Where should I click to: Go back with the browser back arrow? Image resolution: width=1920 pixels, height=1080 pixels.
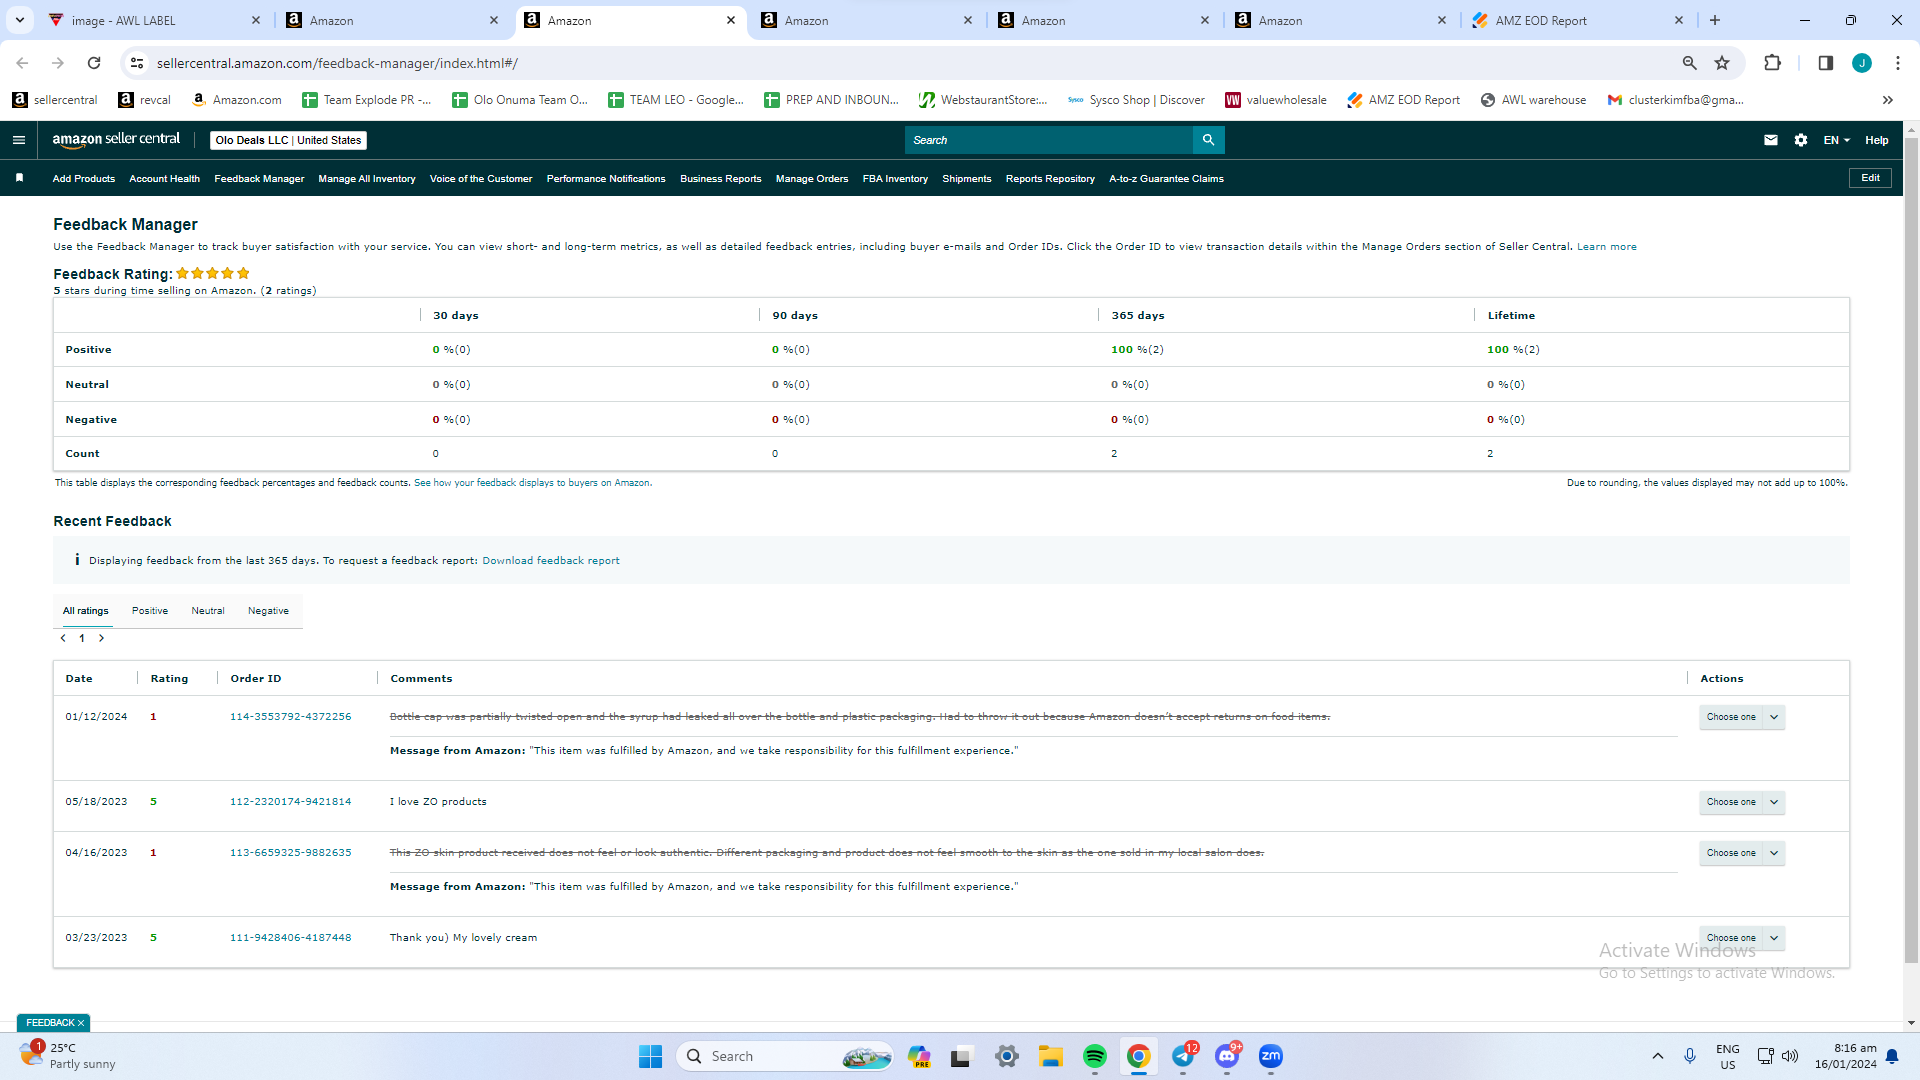tap(22, 63)
